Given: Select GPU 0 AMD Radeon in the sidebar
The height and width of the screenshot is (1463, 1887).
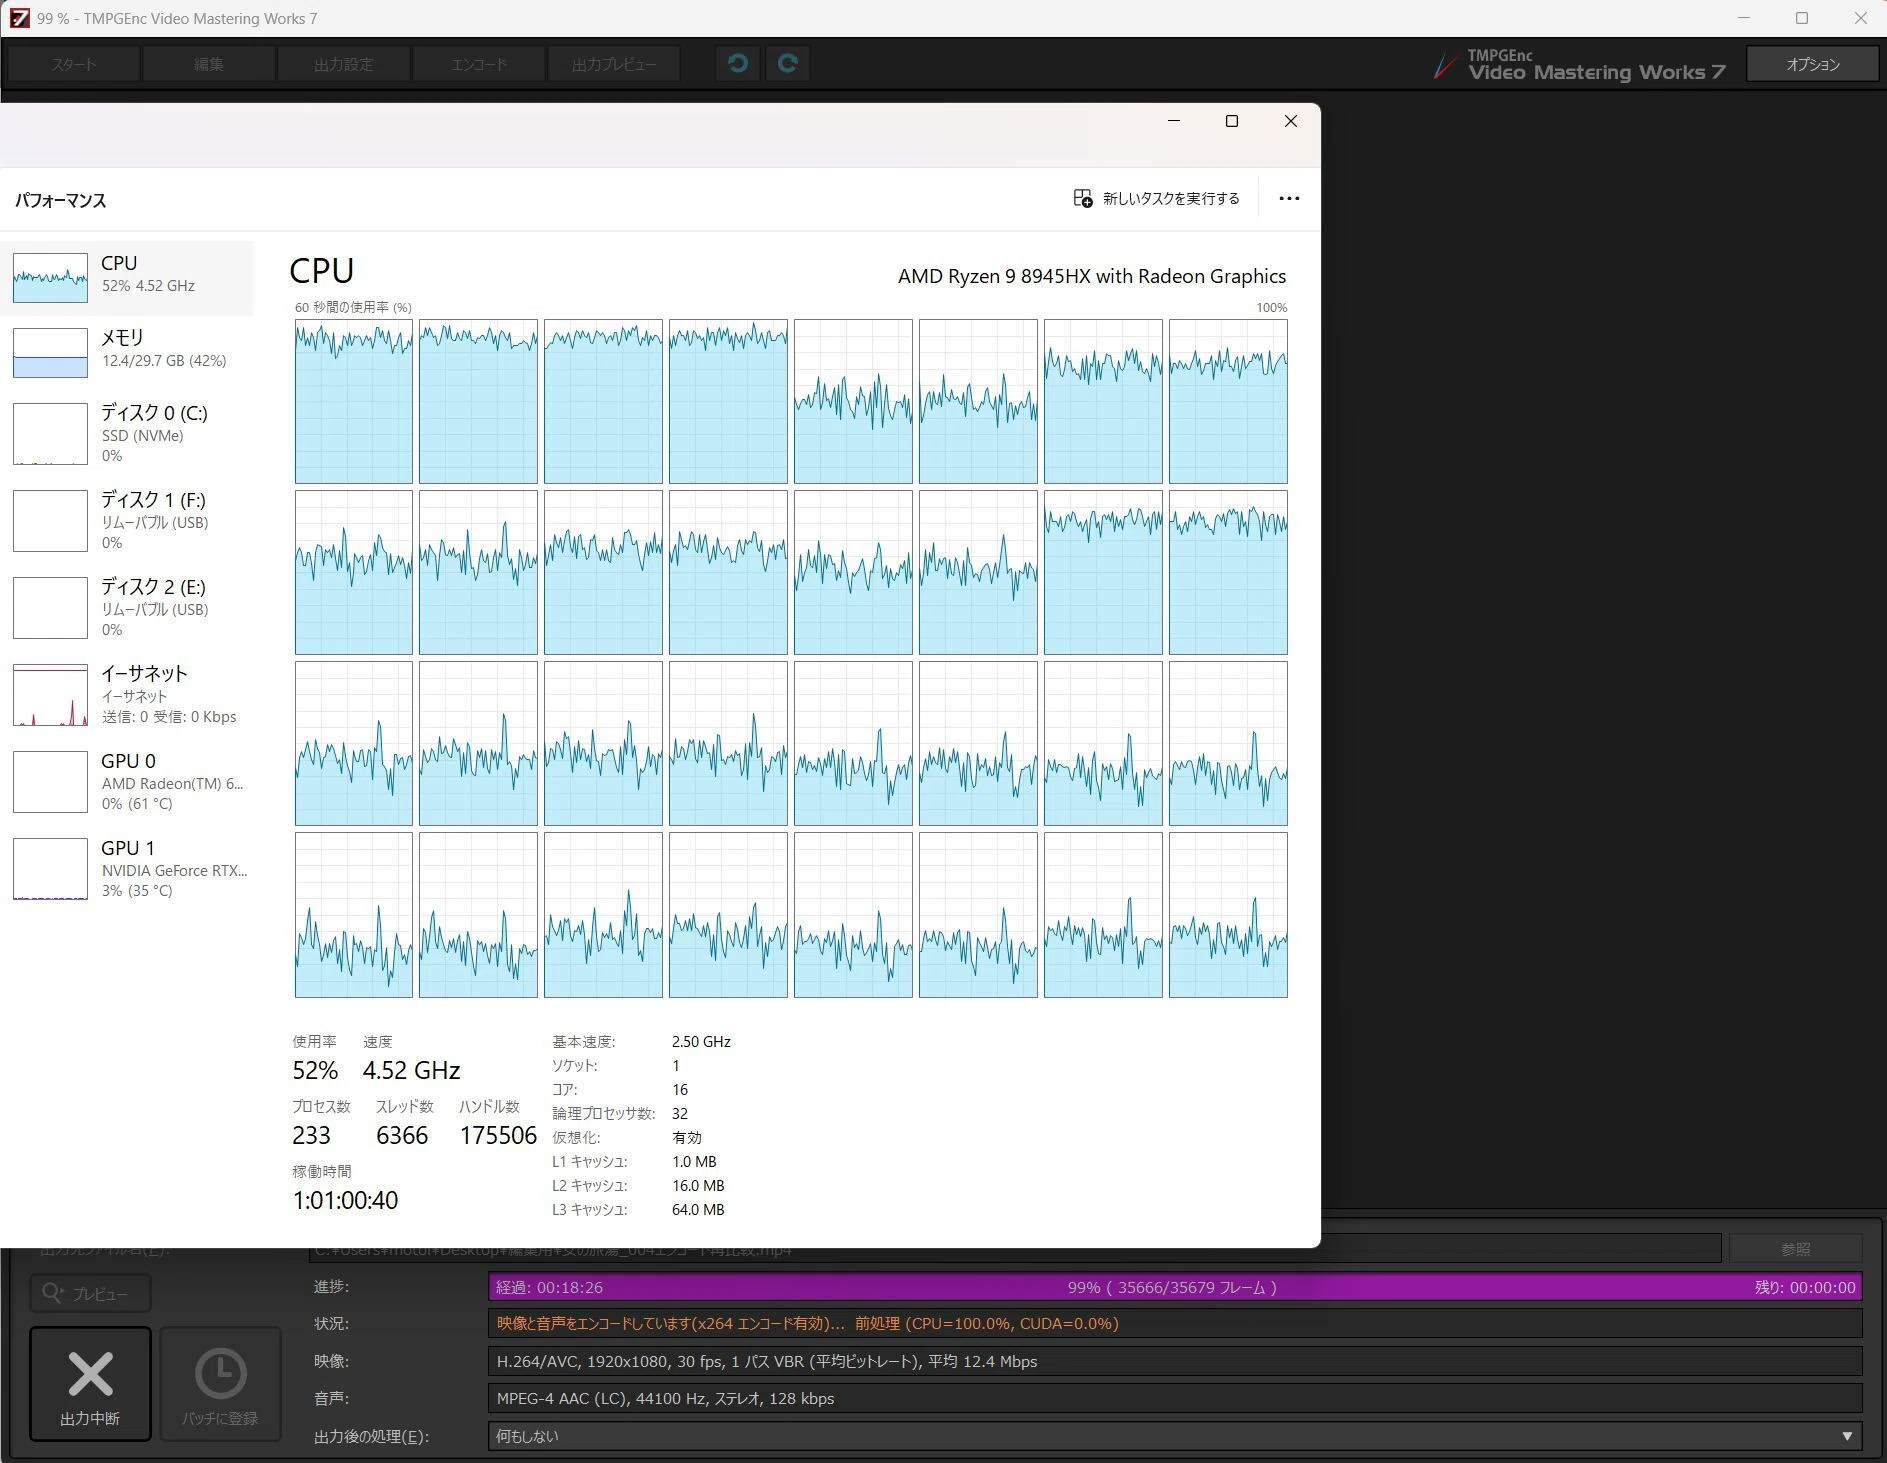Looking at the screenshot, I should point(127,781).
